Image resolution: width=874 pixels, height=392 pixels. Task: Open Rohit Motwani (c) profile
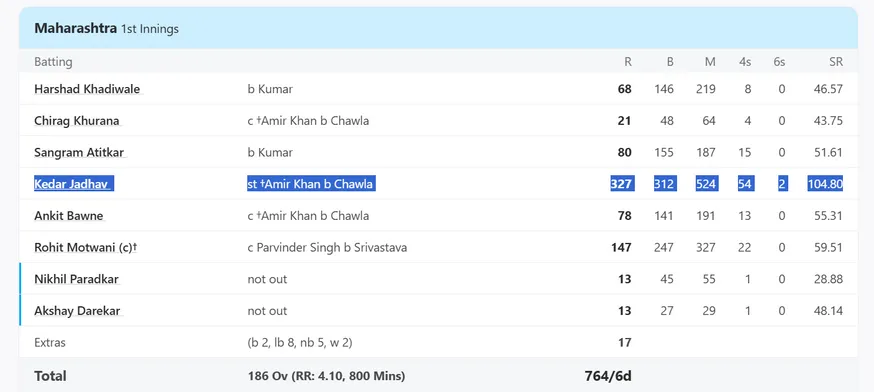(x=85, y=248)
